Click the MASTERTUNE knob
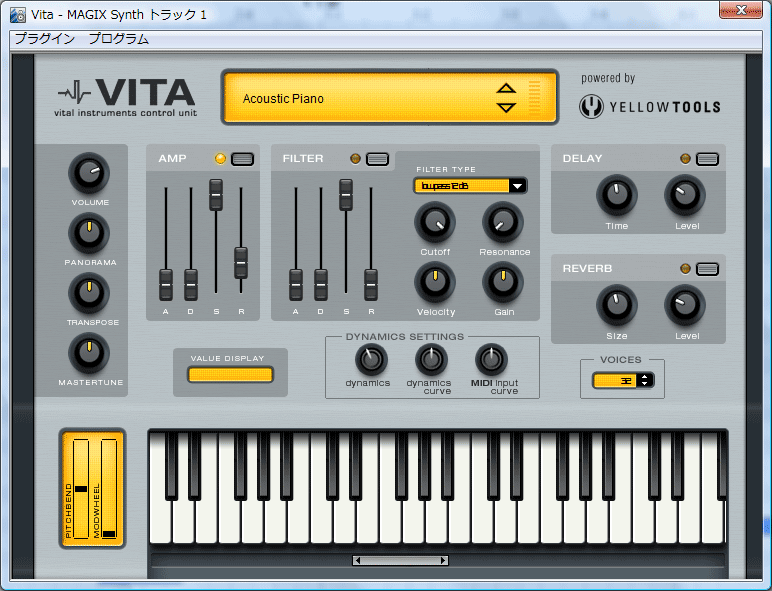 tap(89, 353)
